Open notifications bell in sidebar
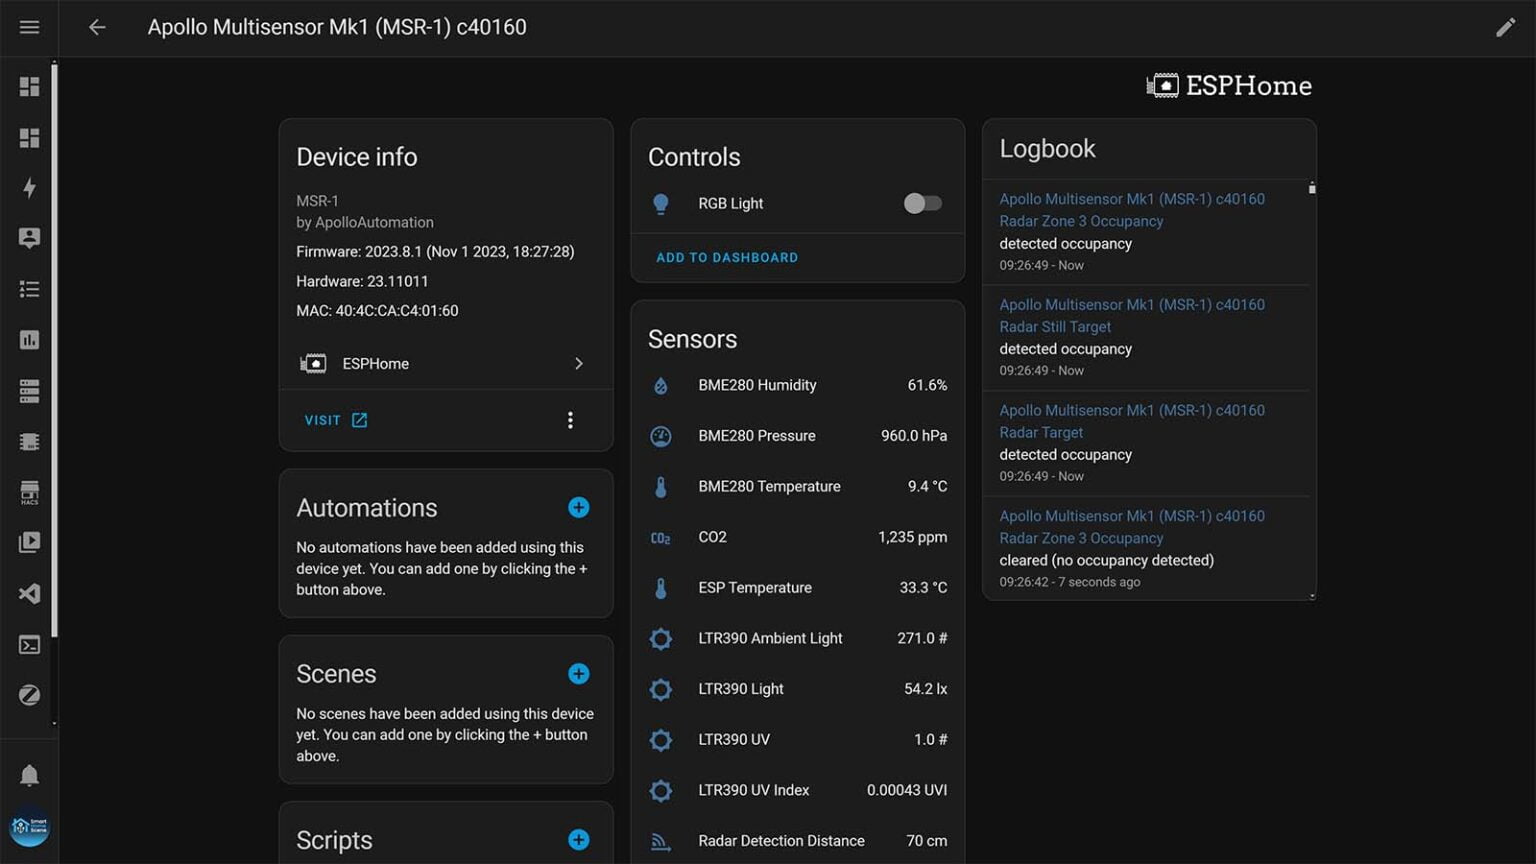Image resolution: width=1536 pixels, height=864 pixels. tap(29, 775)
